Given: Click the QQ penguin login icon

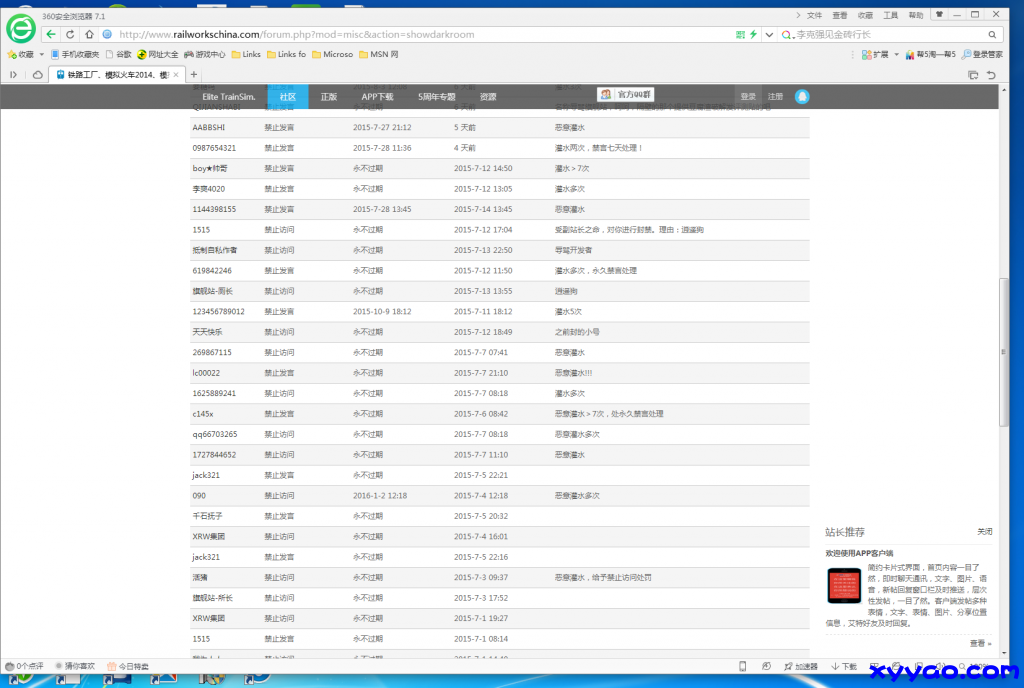Looking at the screenshot, I should point(802,97).
